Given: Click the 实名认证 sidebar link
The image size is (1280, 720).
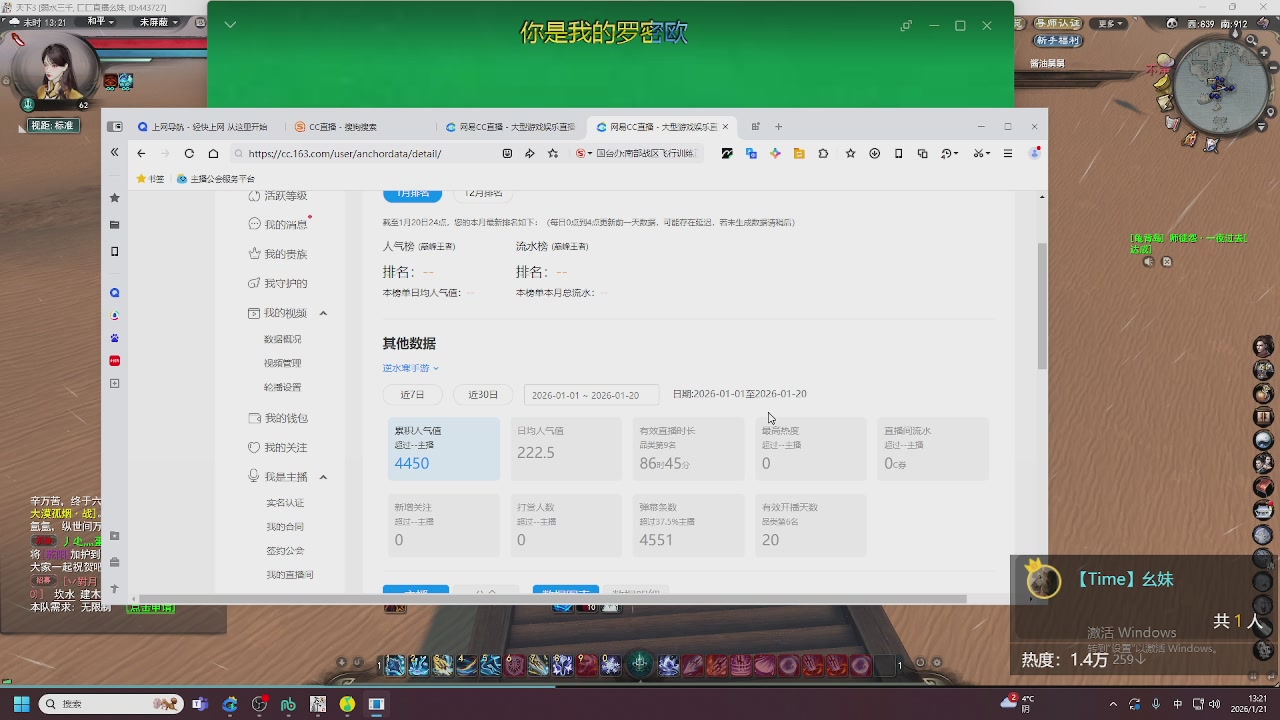Looking at the screenshot, I should (284, 503).
